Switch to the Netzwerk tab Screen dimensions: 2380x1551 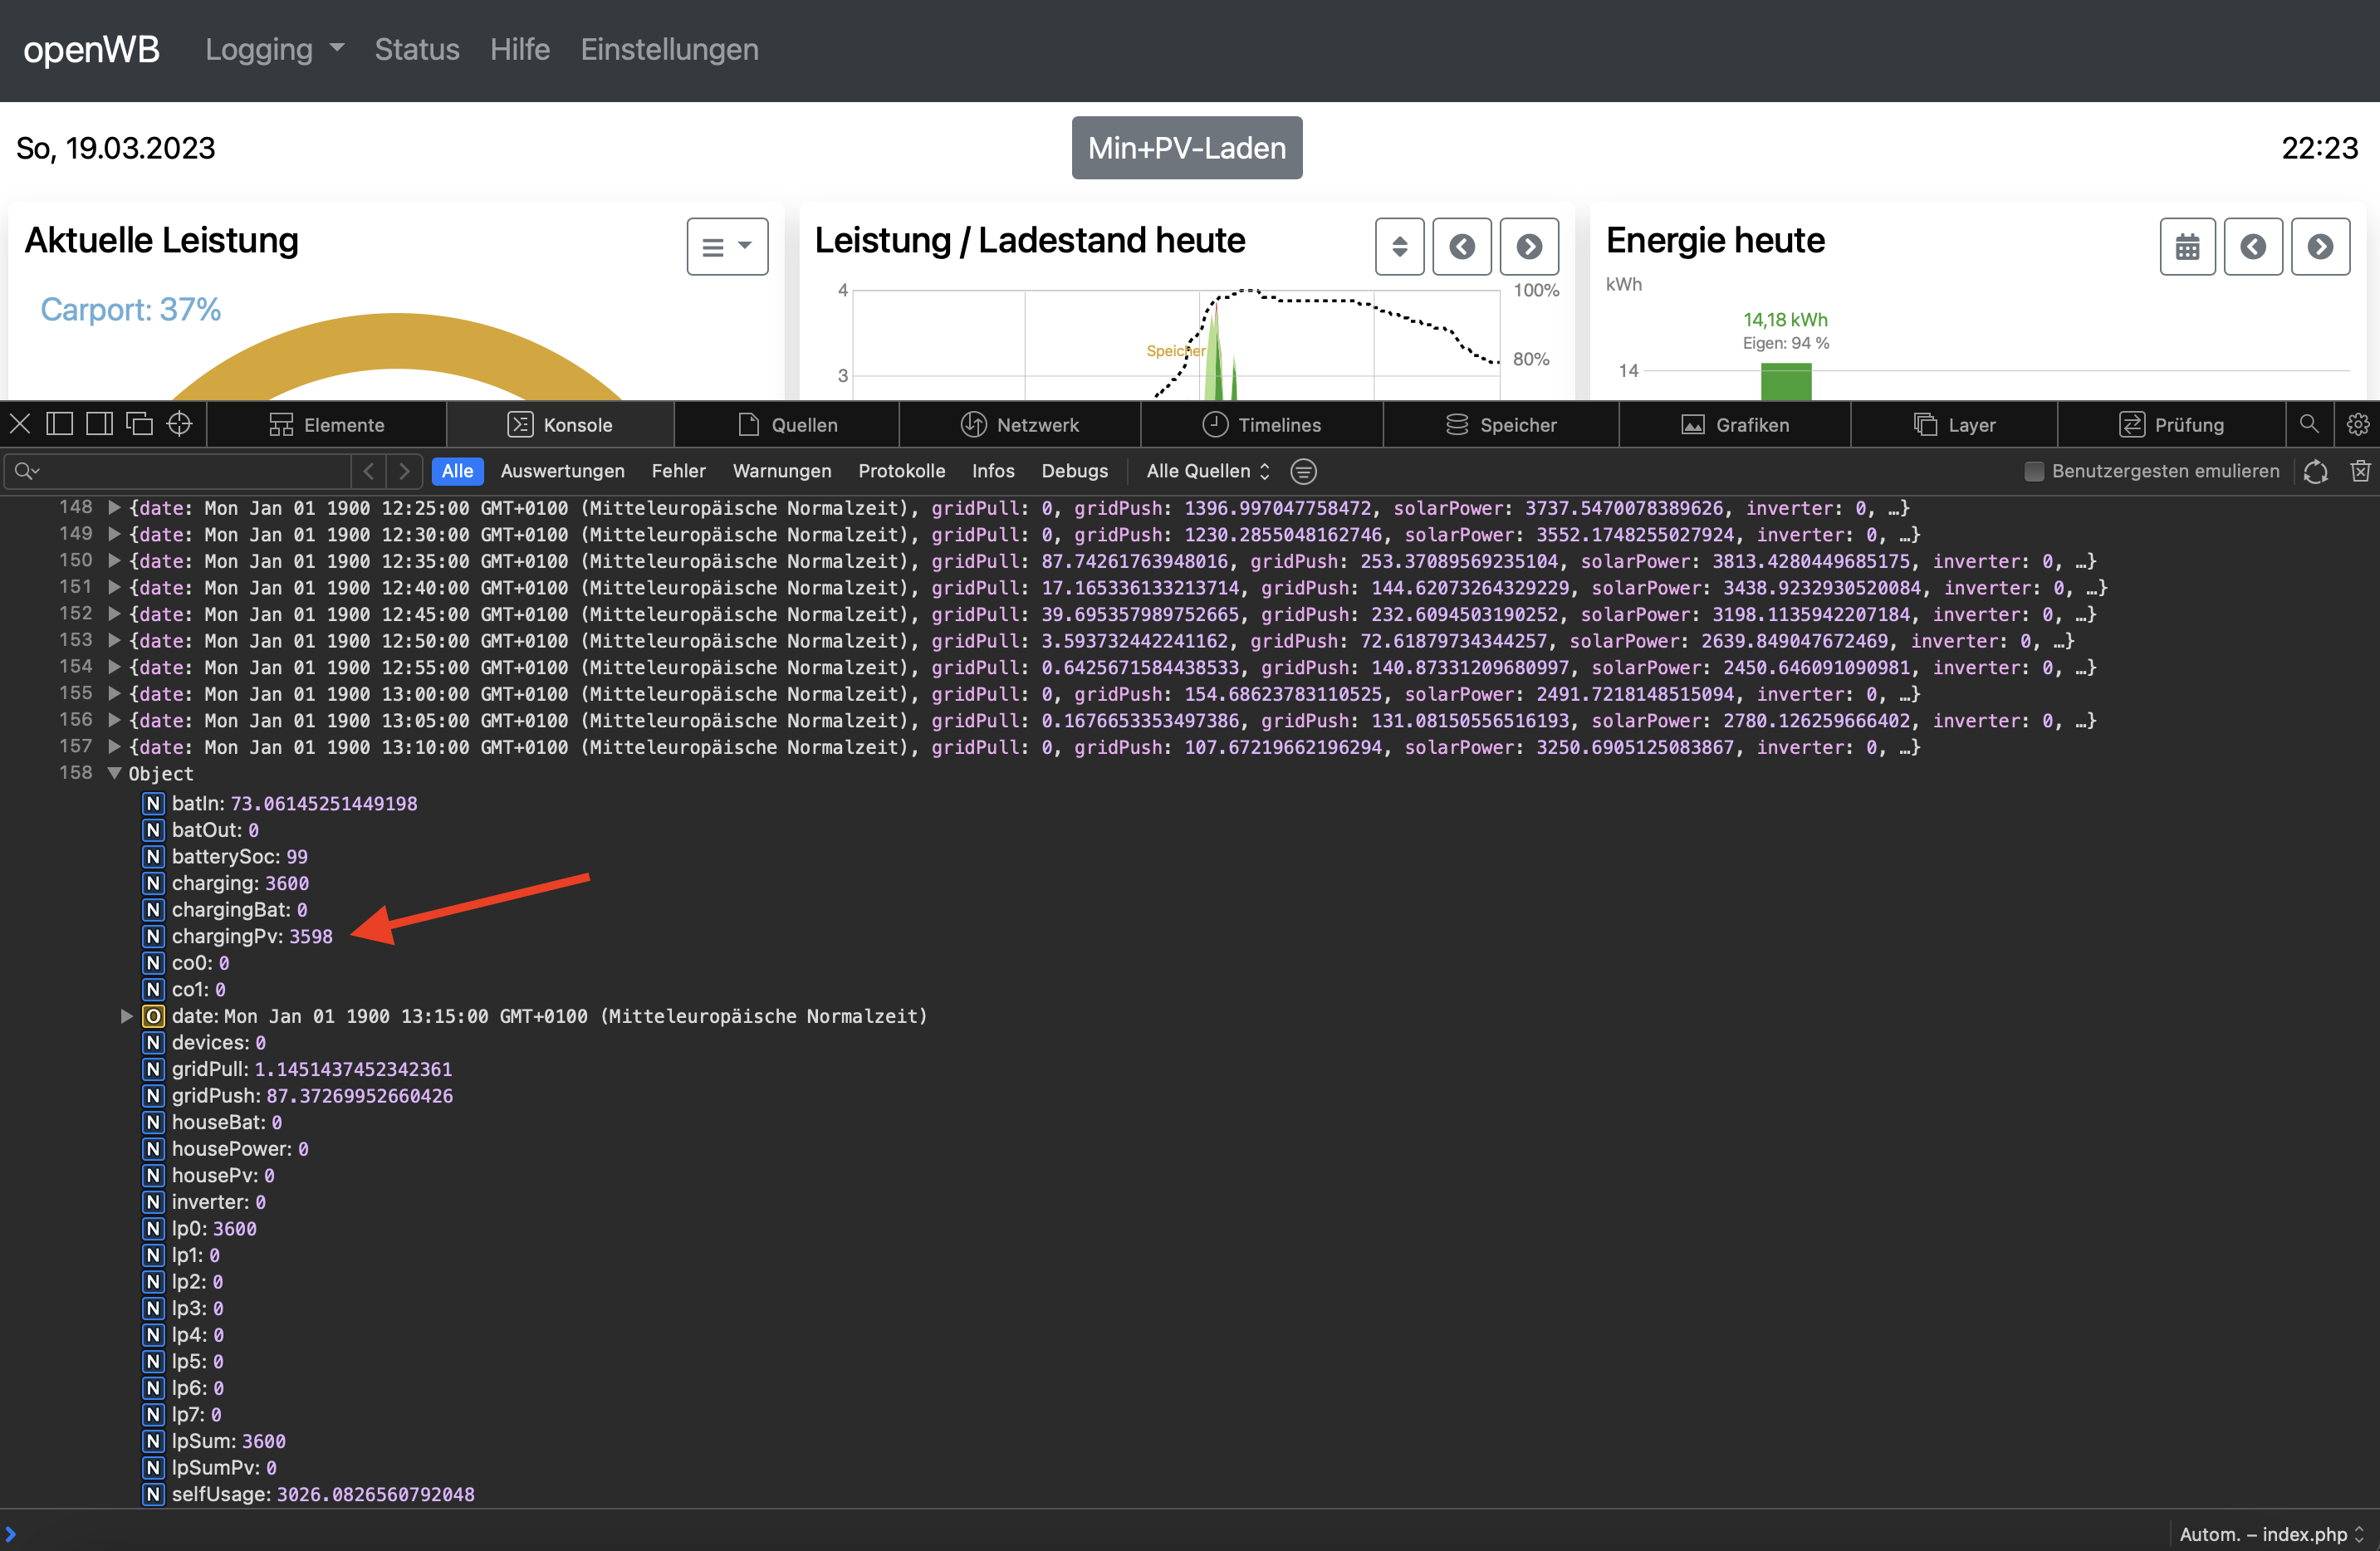tap(1020, 425)
